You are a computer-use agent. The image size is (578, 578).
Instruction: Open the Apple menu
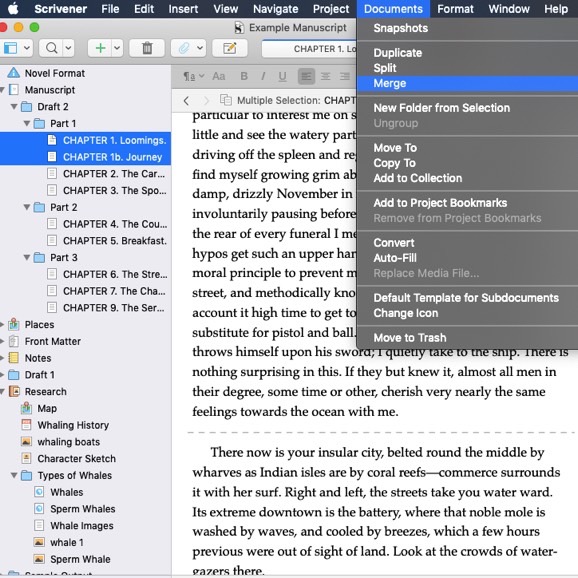coord(13,8)
